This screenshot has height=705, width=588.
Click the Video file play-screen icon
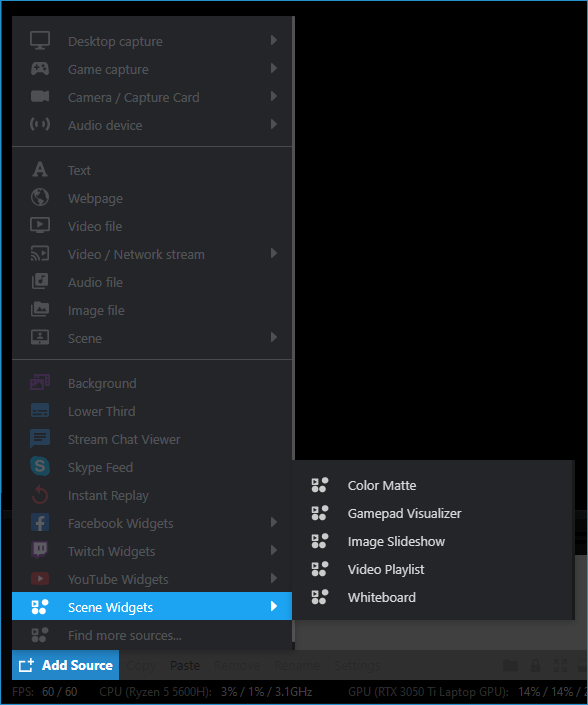click(40, 225)
